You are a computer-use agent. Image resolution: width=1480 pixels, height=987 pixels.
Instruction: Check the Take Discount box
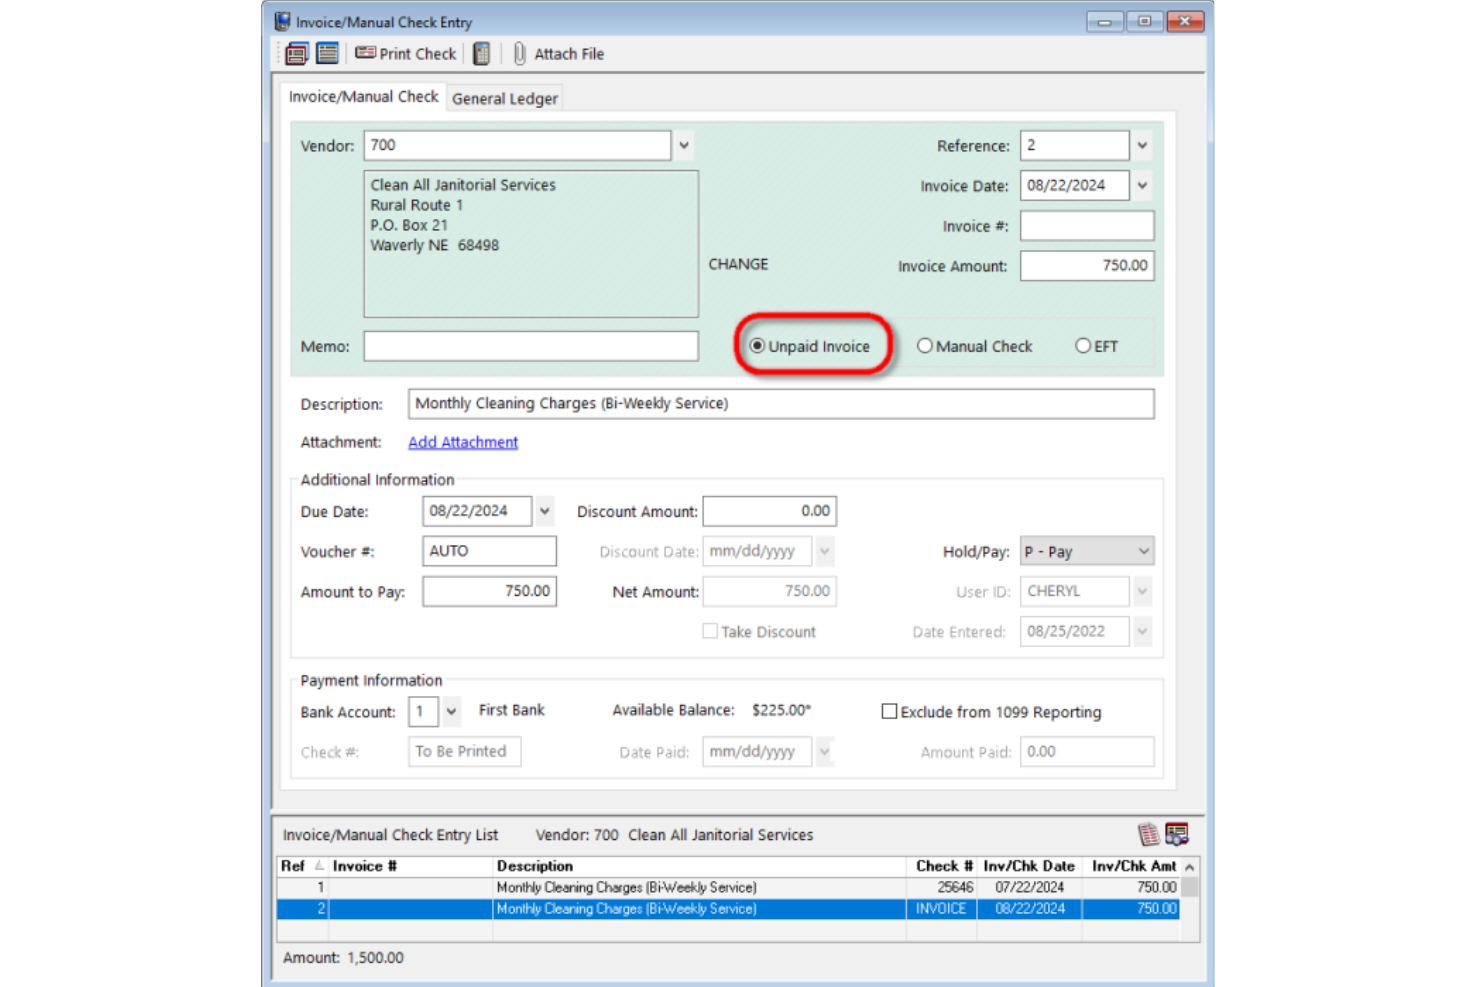tap(710, 631)
